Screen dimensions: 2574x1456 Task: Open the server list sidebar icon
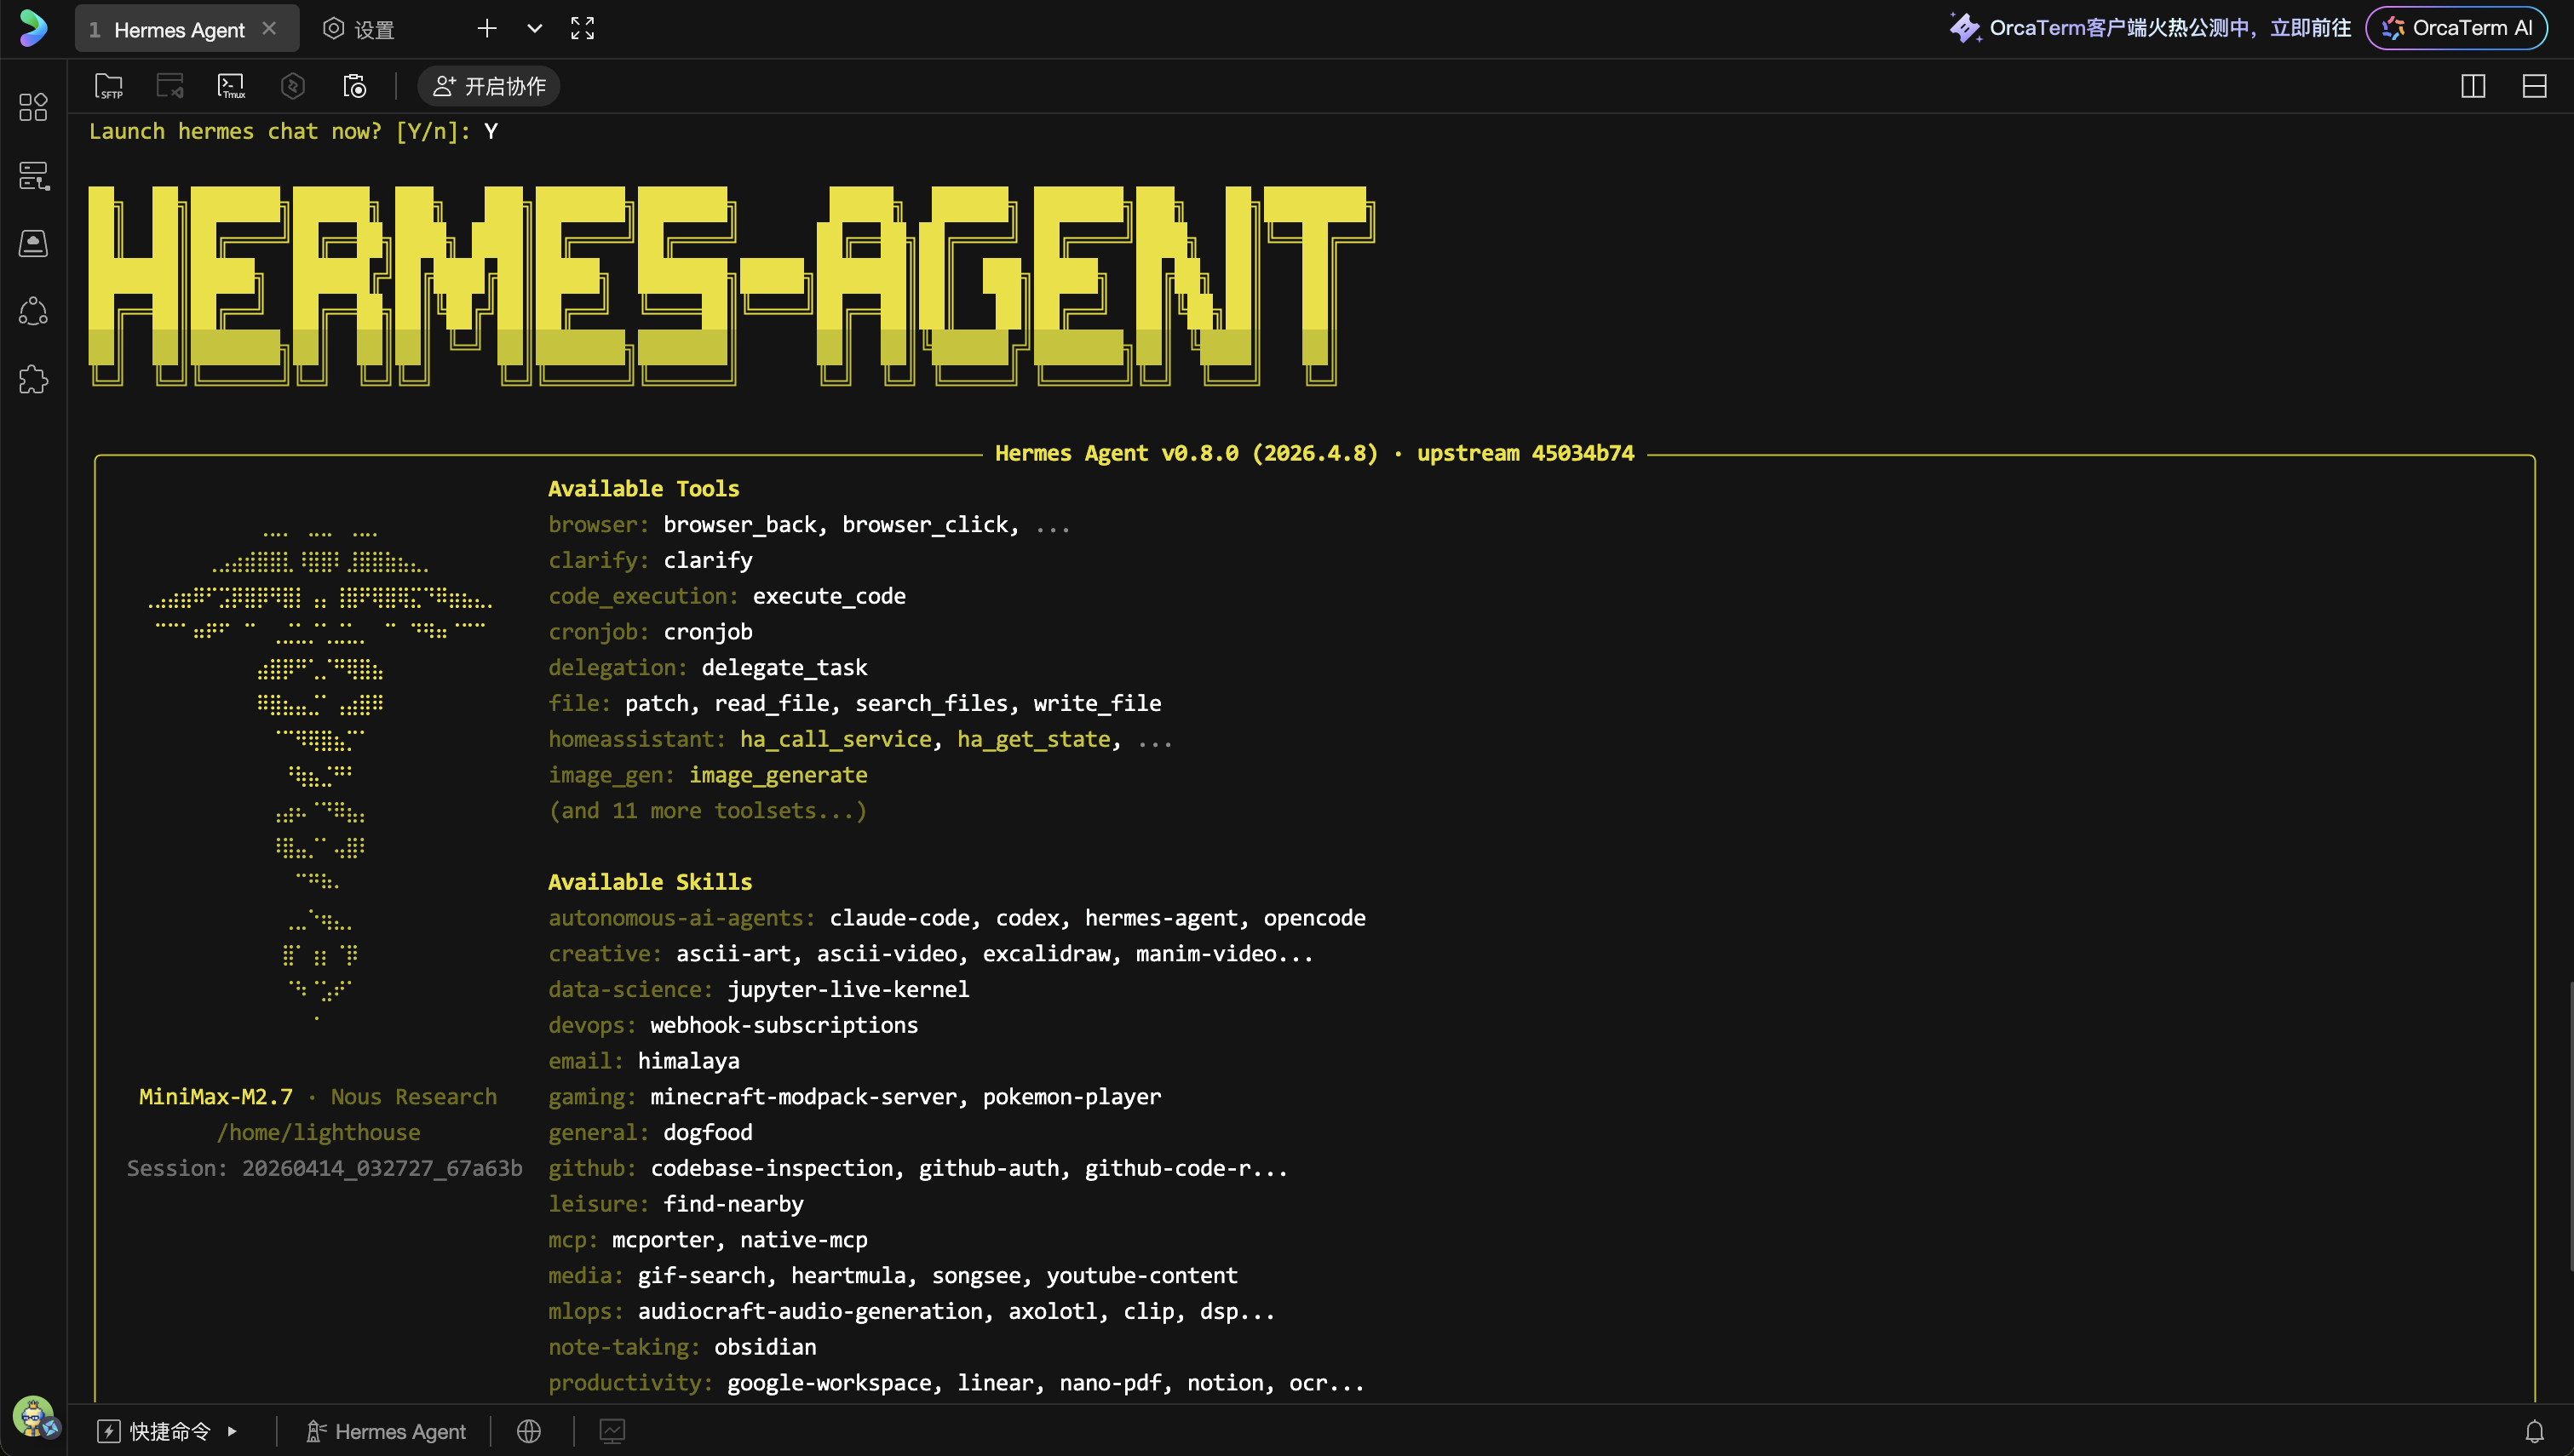coord(33,176)
